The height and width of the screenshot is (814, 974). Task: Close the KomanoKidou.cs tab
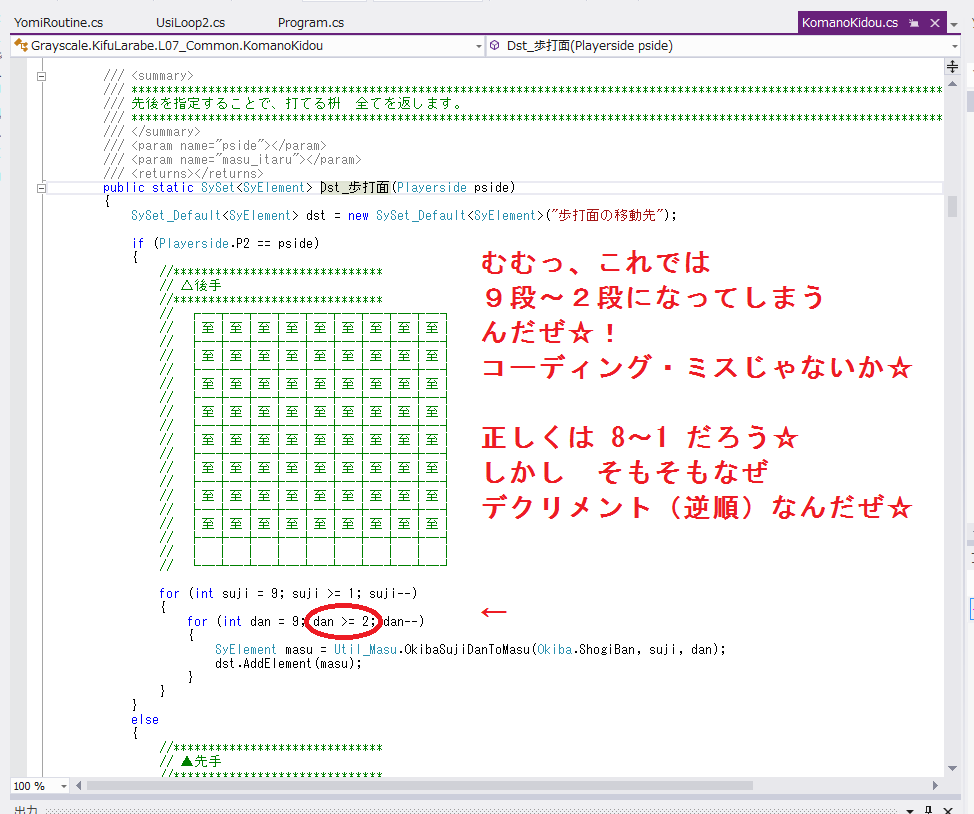(x=934, y=23)
